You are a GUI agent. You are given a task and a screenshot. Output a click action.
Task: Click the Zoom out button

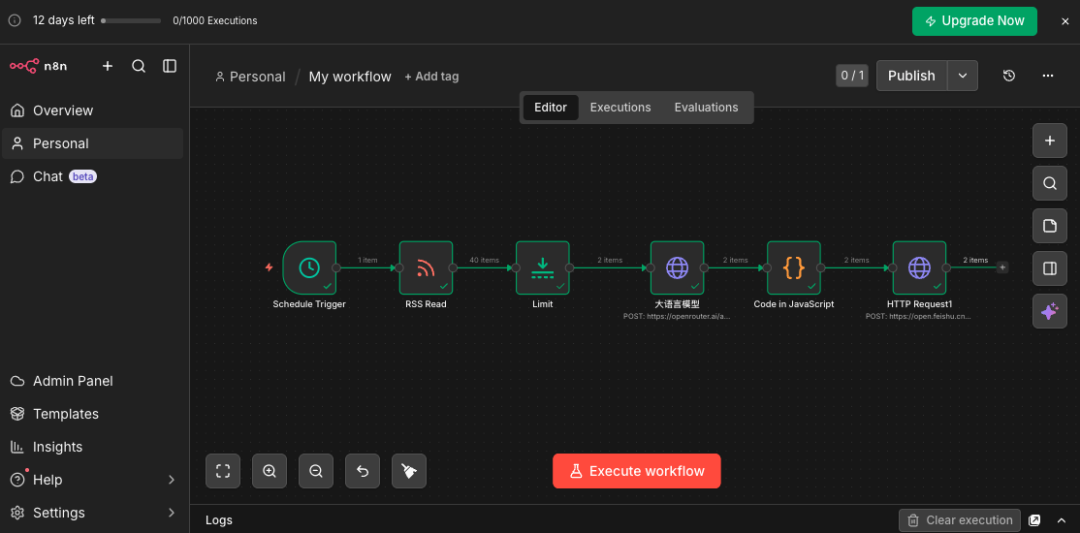pos(316,471)
